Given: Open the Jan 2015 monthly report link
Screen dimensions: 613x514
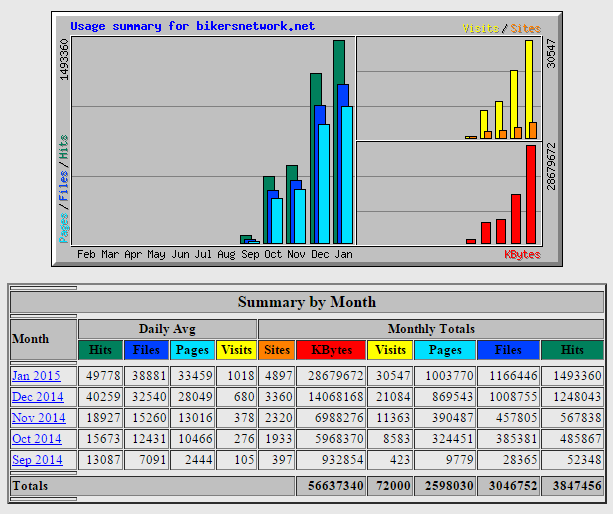Looking at the screenshot, I should pyautogui.click(x=36, y=376).
